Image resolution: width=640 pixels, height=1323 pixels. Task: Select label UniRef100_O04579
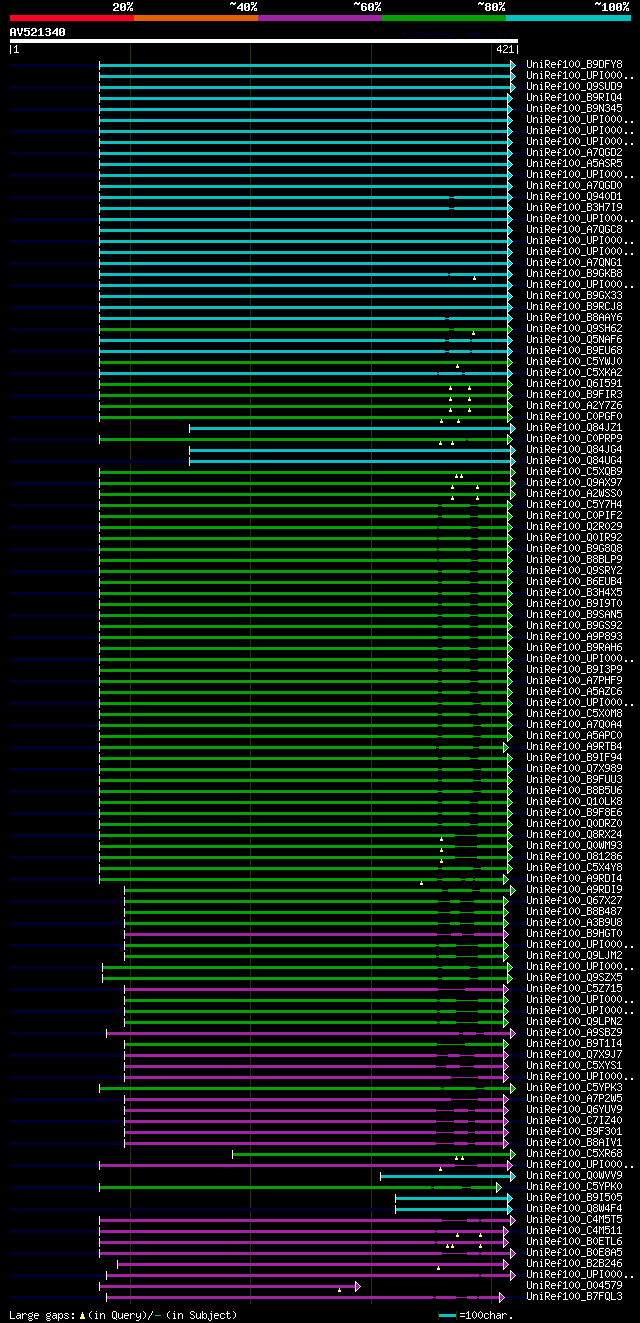574,1286
